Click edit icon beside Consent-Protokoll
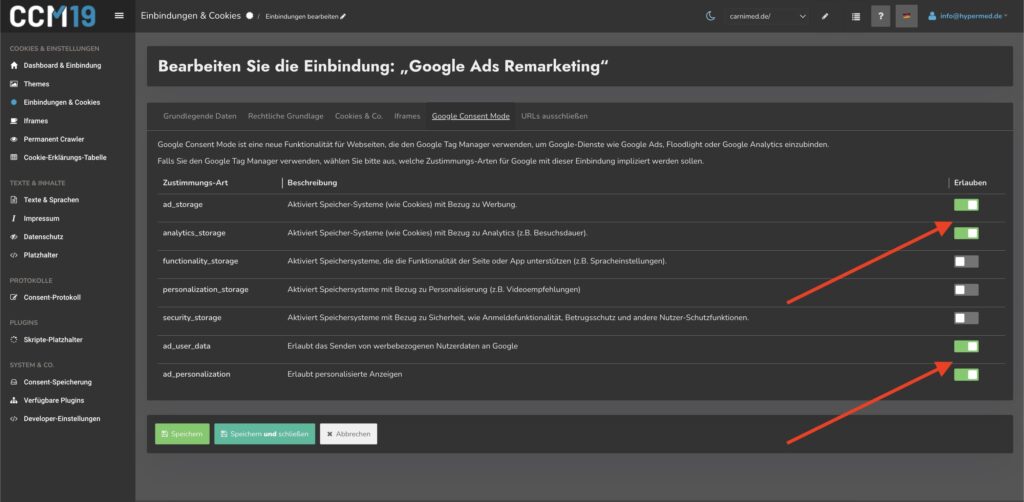Screen dimensions: 1024x502 pyautogui.click(x=14, y=297)
